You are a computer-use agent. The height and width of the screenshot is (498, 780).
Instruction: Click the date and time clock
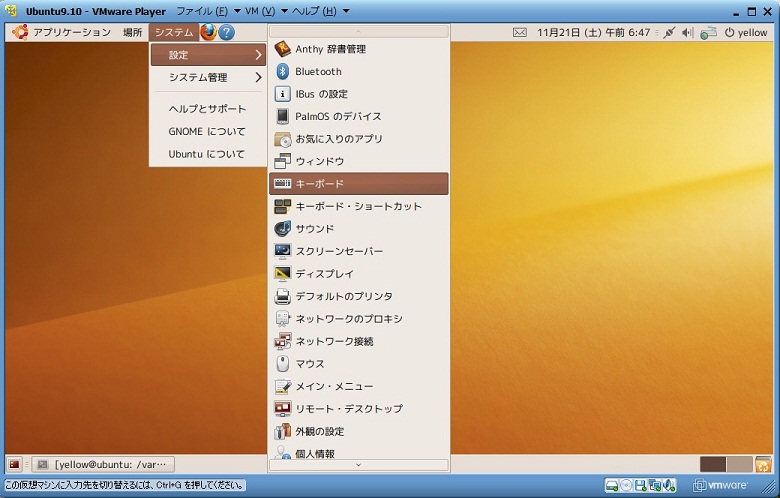click(x=593, y=32)
